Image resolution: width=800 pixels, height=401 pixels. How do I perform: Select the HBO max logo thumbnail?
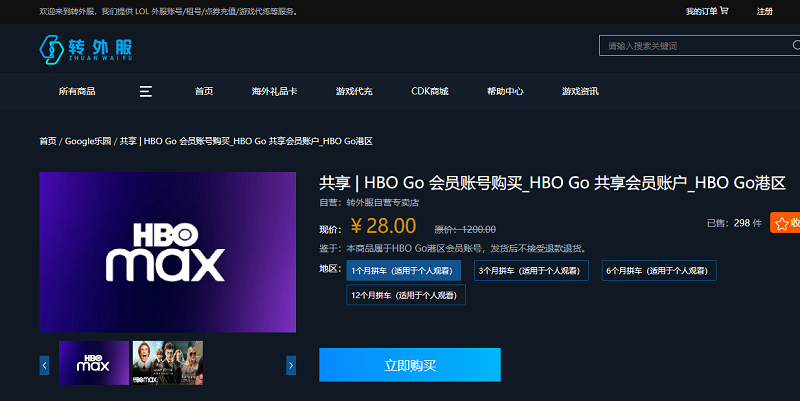pyautogui.click(x=94, y=363)
